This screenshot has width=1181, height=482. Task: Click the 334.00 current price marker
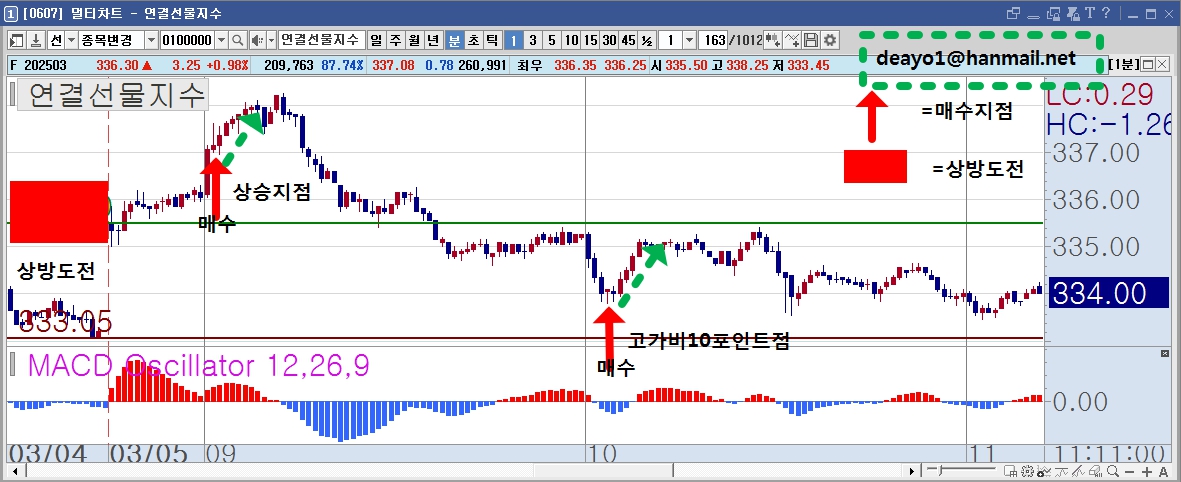tap(1109, 294)
